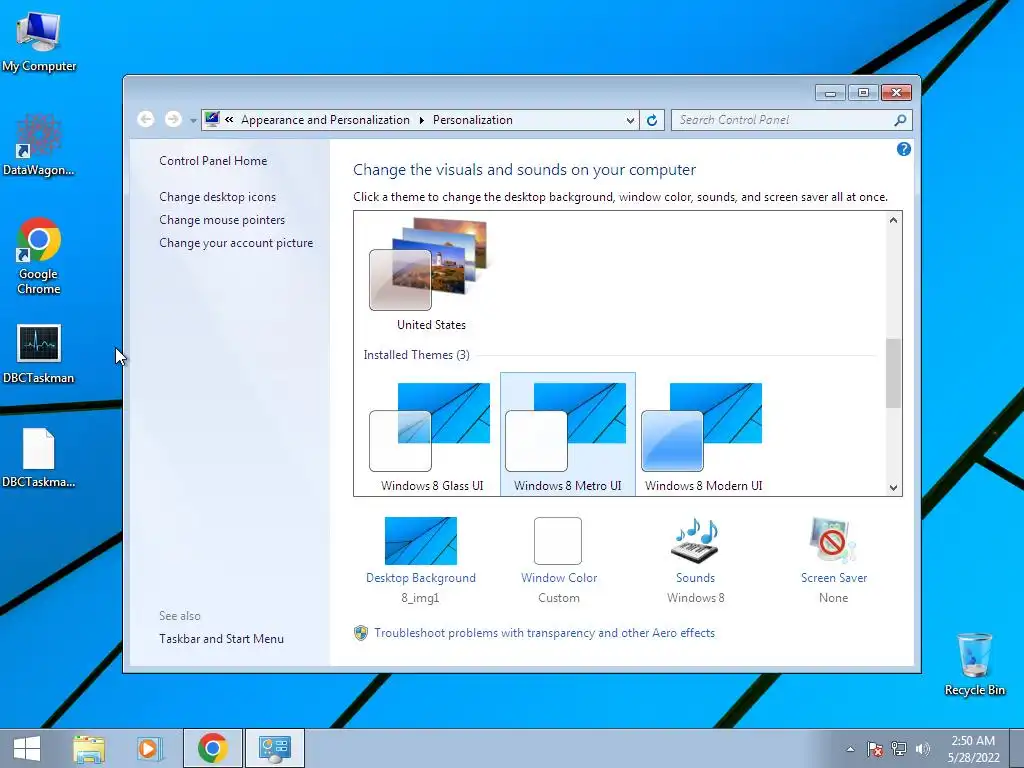
Task: Open Window Color settings
Action: coord(558,560)
